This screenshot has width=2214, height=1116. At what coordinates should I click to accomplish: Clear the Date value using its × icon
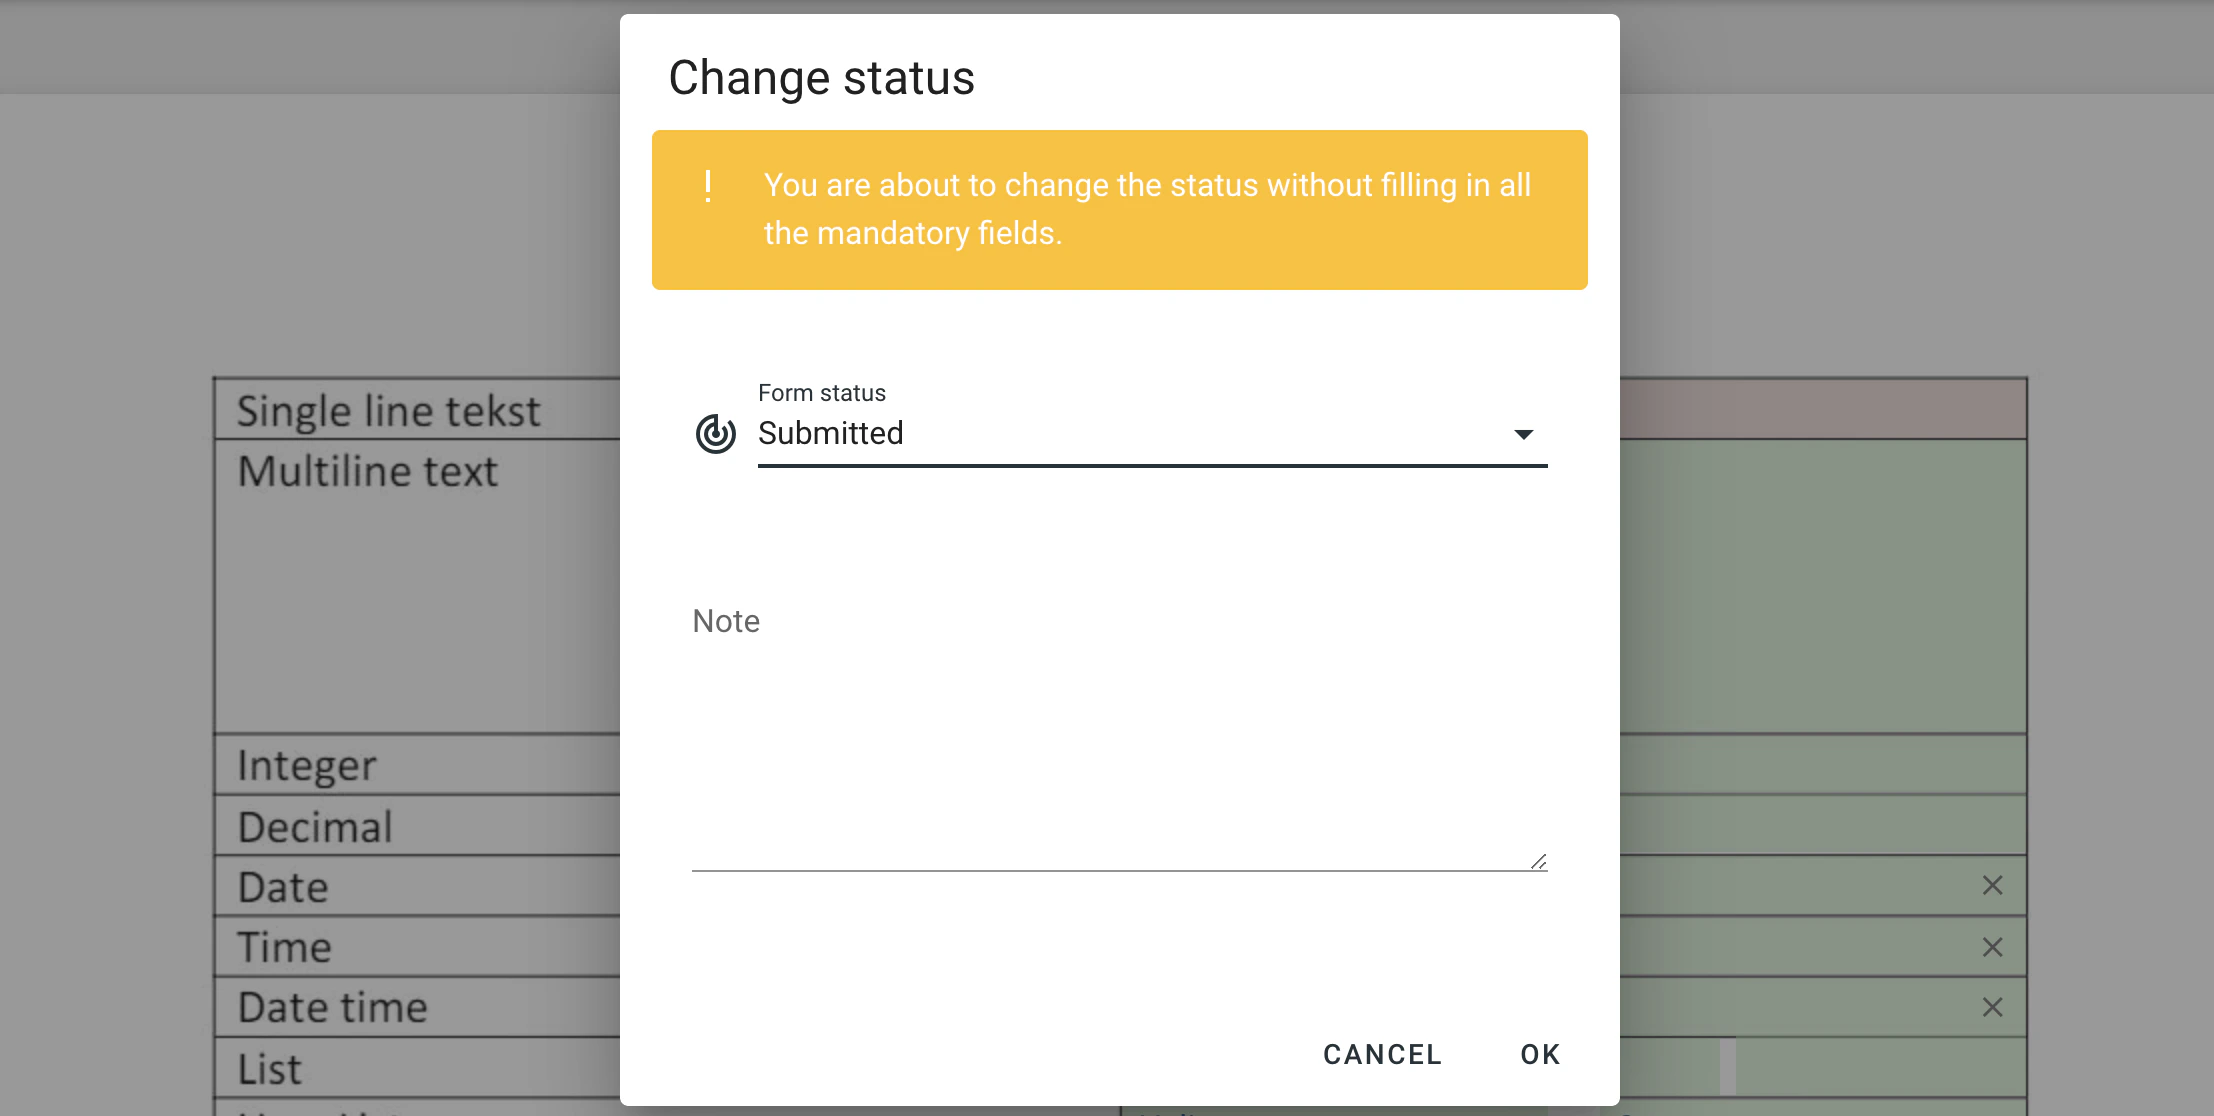pyautogui.click(x=1991, y=885)
